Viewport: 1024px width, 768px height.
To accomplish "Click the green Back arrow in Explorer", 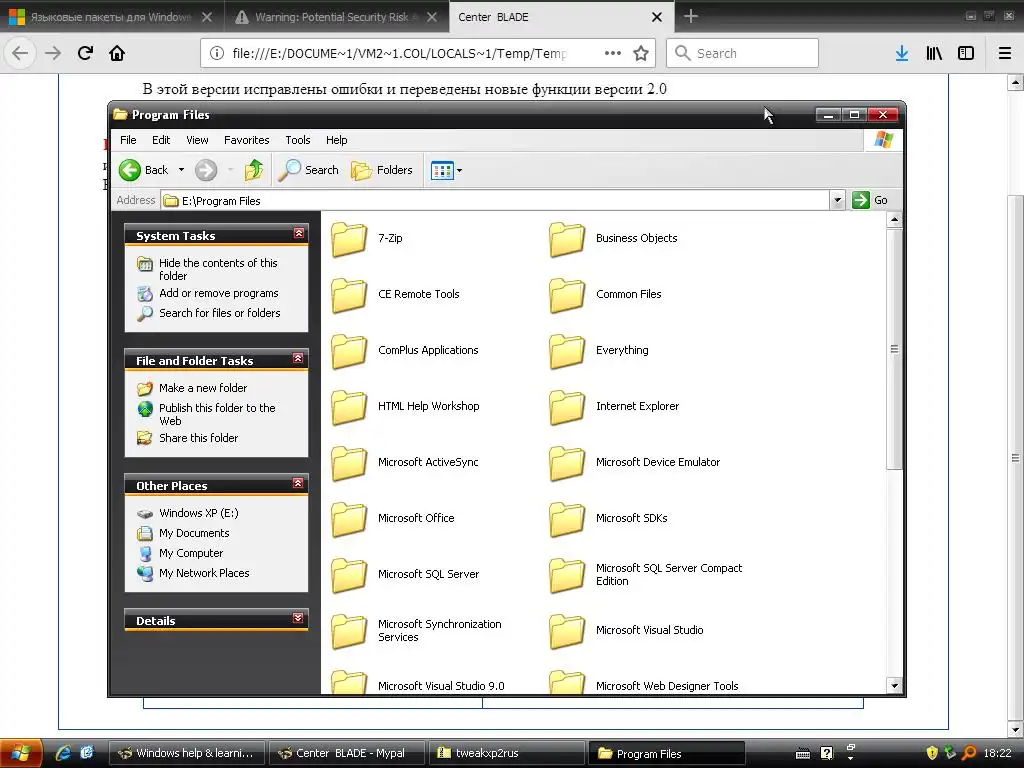I will pyautogui.click(x=129, y=170).
